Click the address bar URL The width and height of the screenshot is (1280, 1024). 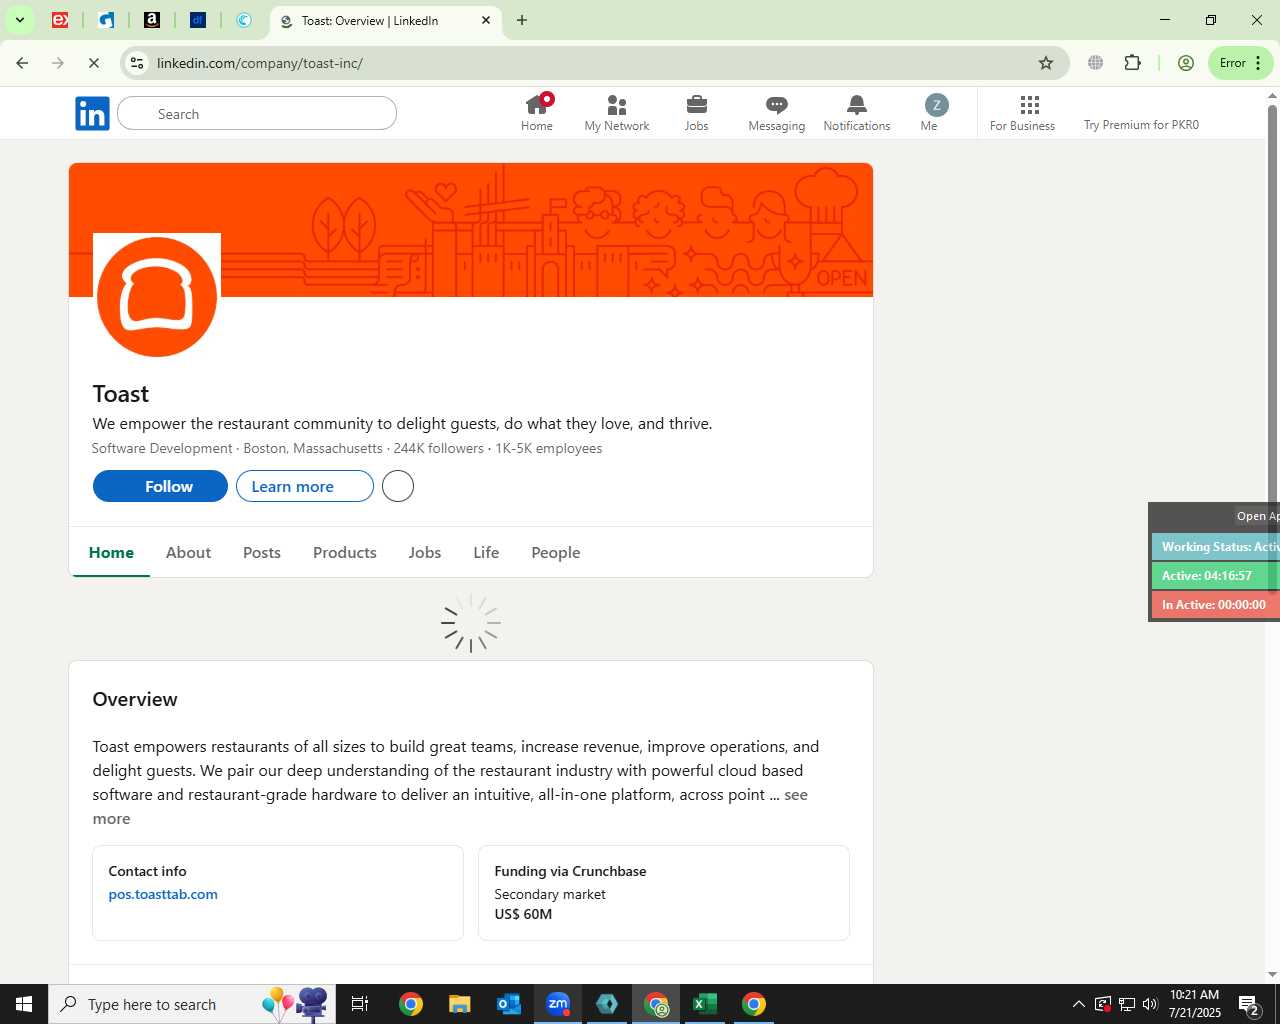(x=260, y=63)
